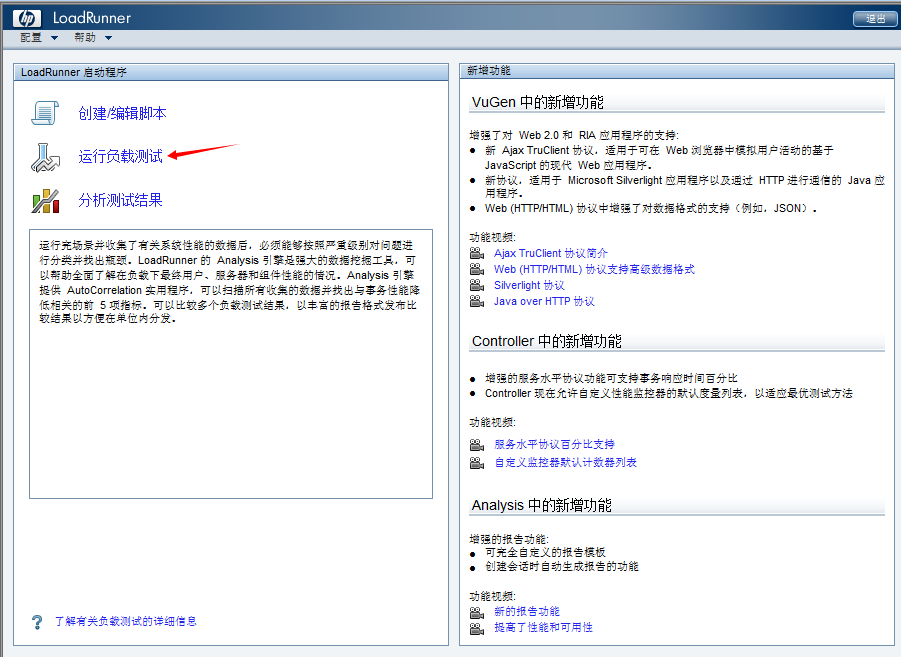
Task: Click the Analysis 中的新增功能 heading
Action: pyautogui.click(x=541, y=505)
